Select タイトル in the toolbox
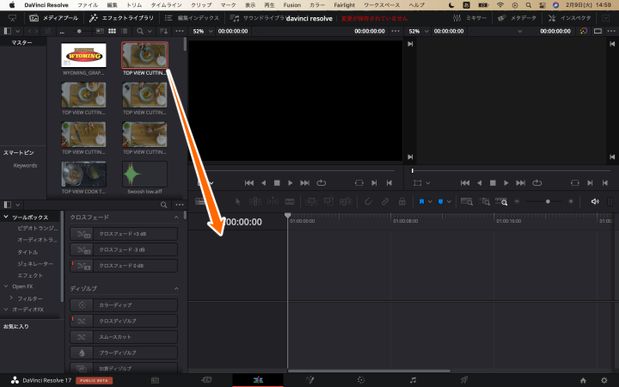The width and height of the screenshot is (619, 387). tap(28, 252)
